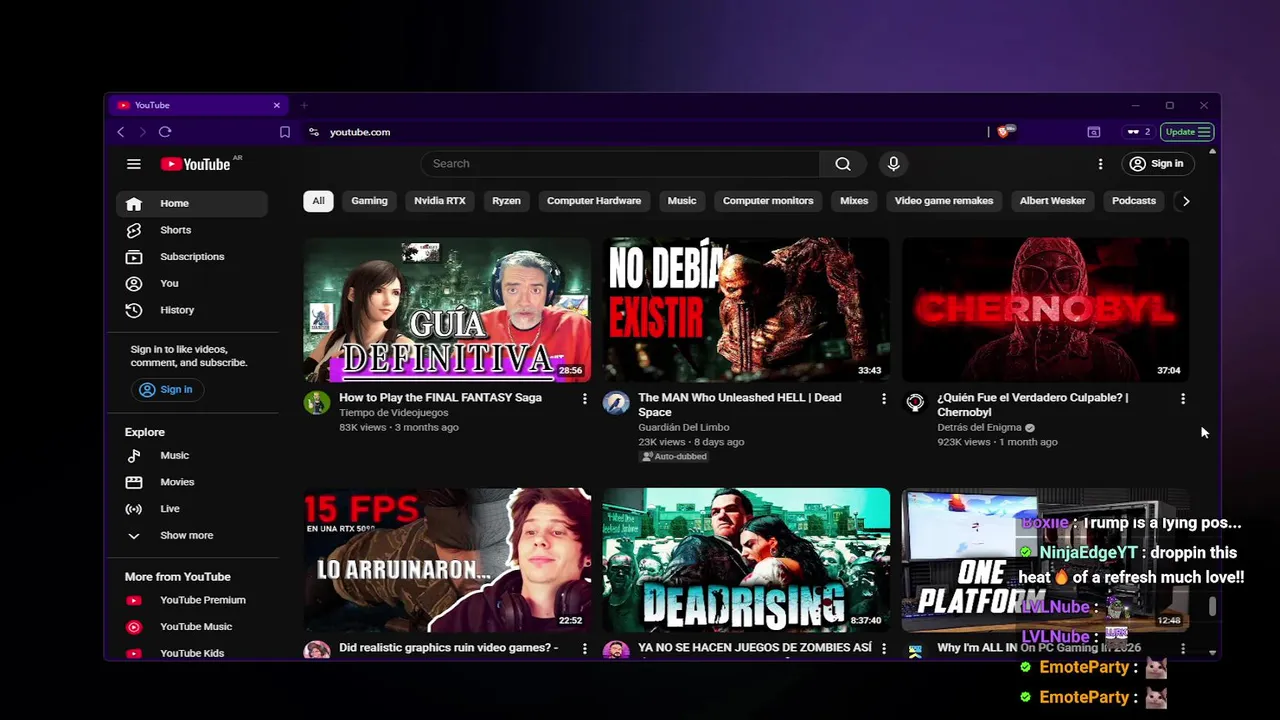Select the Computer Hardware filter chip
Image resolution: width=1280 pixels, height=720 pixels.
594,201
